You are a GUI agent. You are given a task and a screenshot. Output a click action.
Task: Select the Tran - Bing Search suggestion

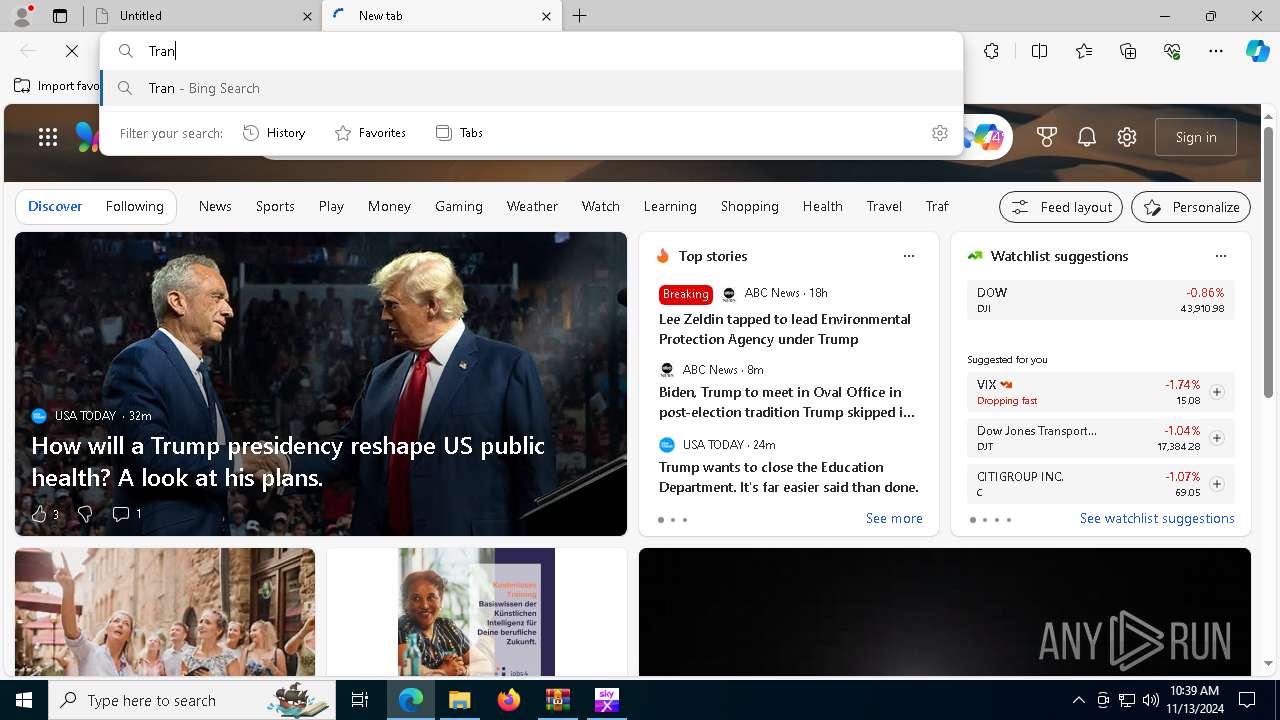coord(532,88)
